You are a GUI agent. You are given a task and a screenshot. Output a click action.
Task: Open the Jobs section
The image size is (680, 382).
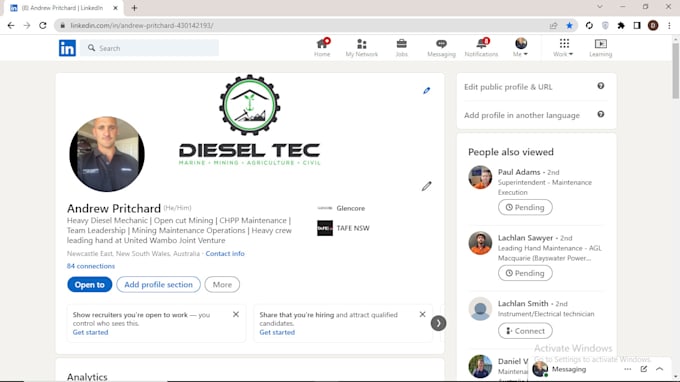pos(402,48)
